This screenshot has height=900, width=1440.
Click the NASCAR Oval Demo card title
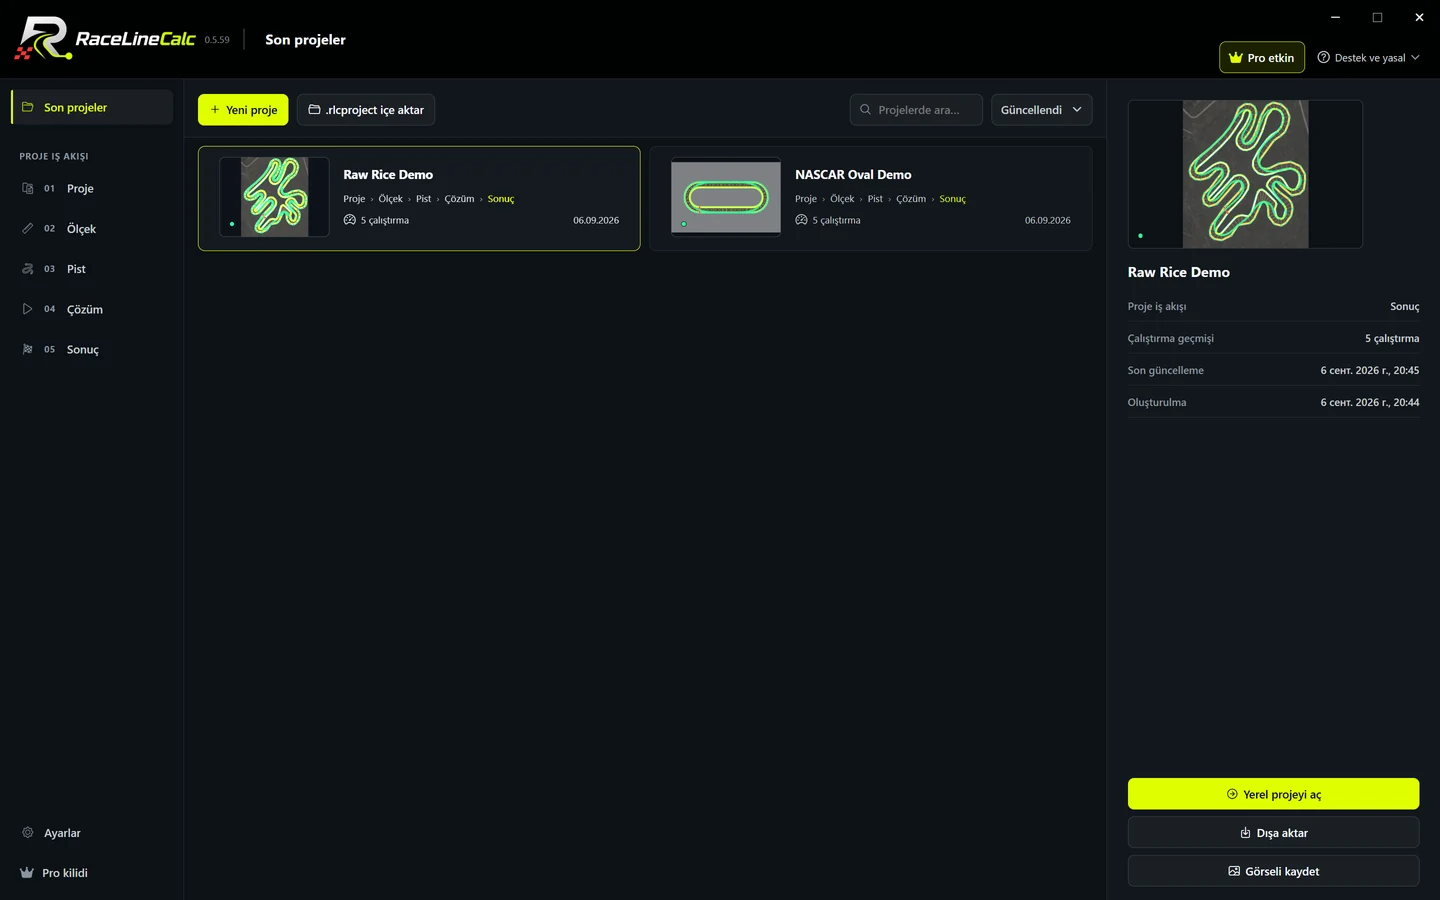(853, 174)
